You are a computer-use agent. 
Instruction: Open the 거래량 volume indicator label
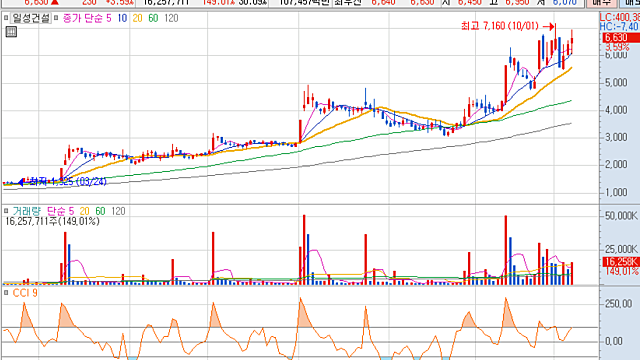27,211
